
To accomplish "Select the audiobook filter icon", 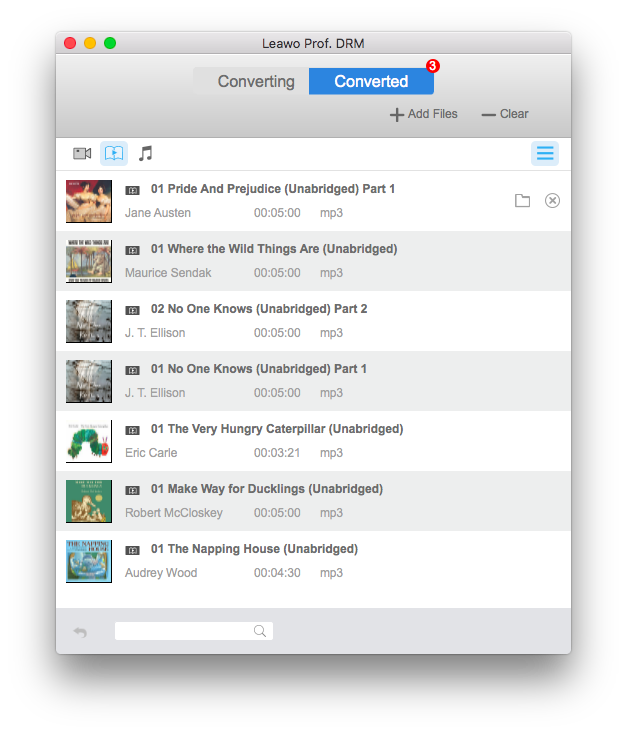I will point(114,153).
